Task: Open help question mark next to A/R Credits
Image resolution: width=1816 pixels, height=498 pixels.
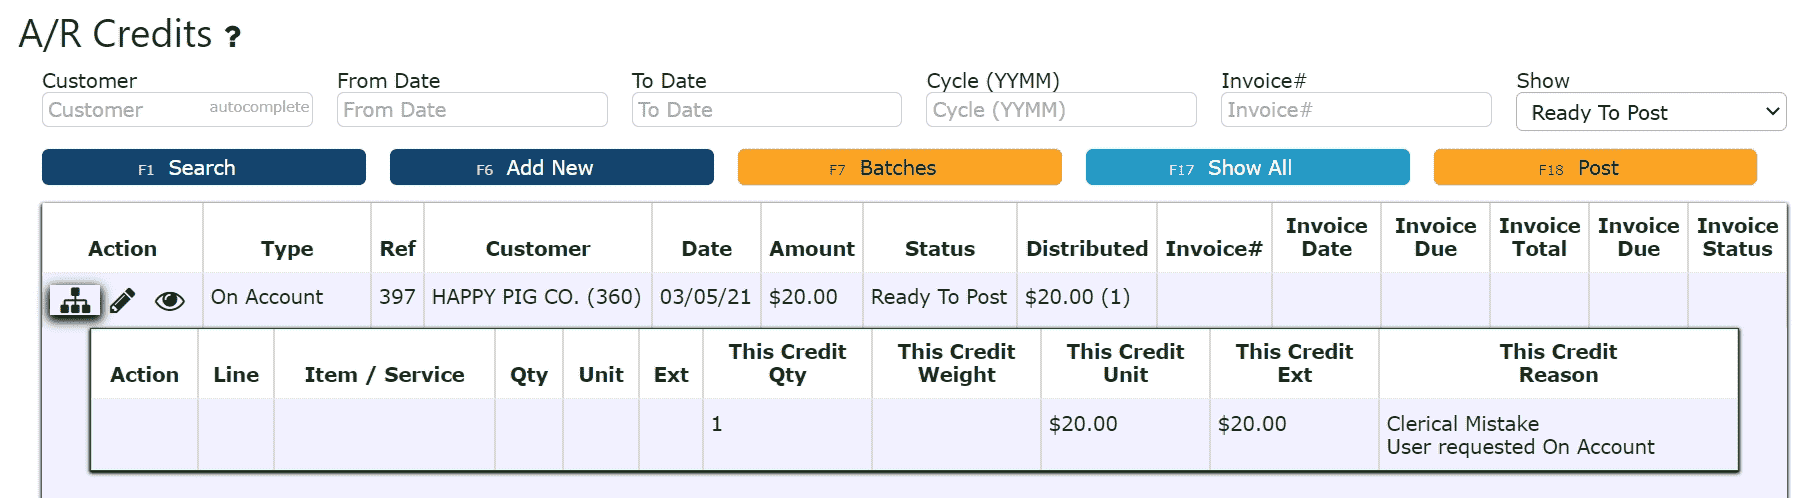Action: [233, 38]
